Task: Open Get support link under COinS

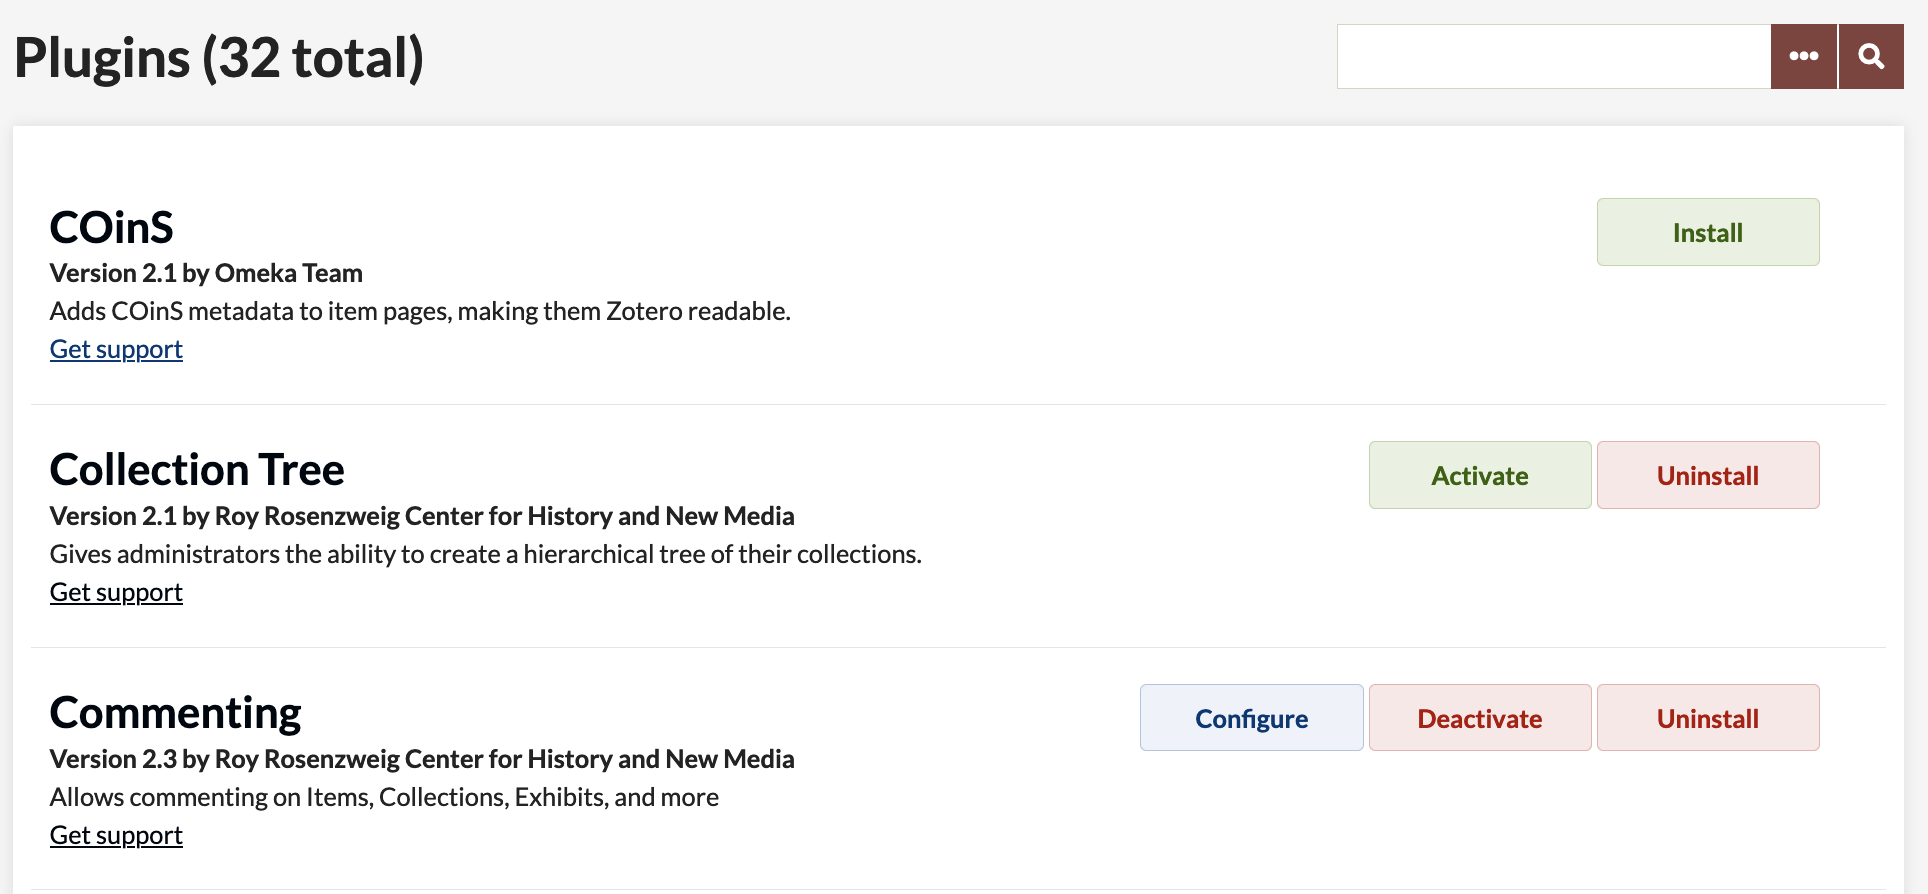Action: pyautogui.click(x=116, y=349)
